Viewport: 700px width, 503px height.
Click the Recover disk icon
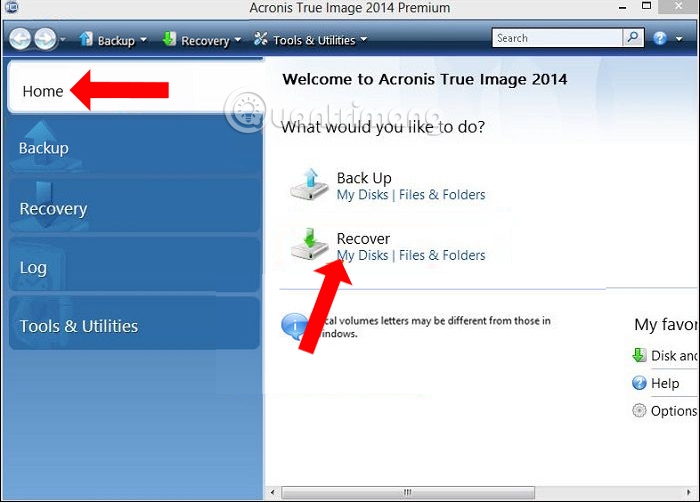coord(309,244)
